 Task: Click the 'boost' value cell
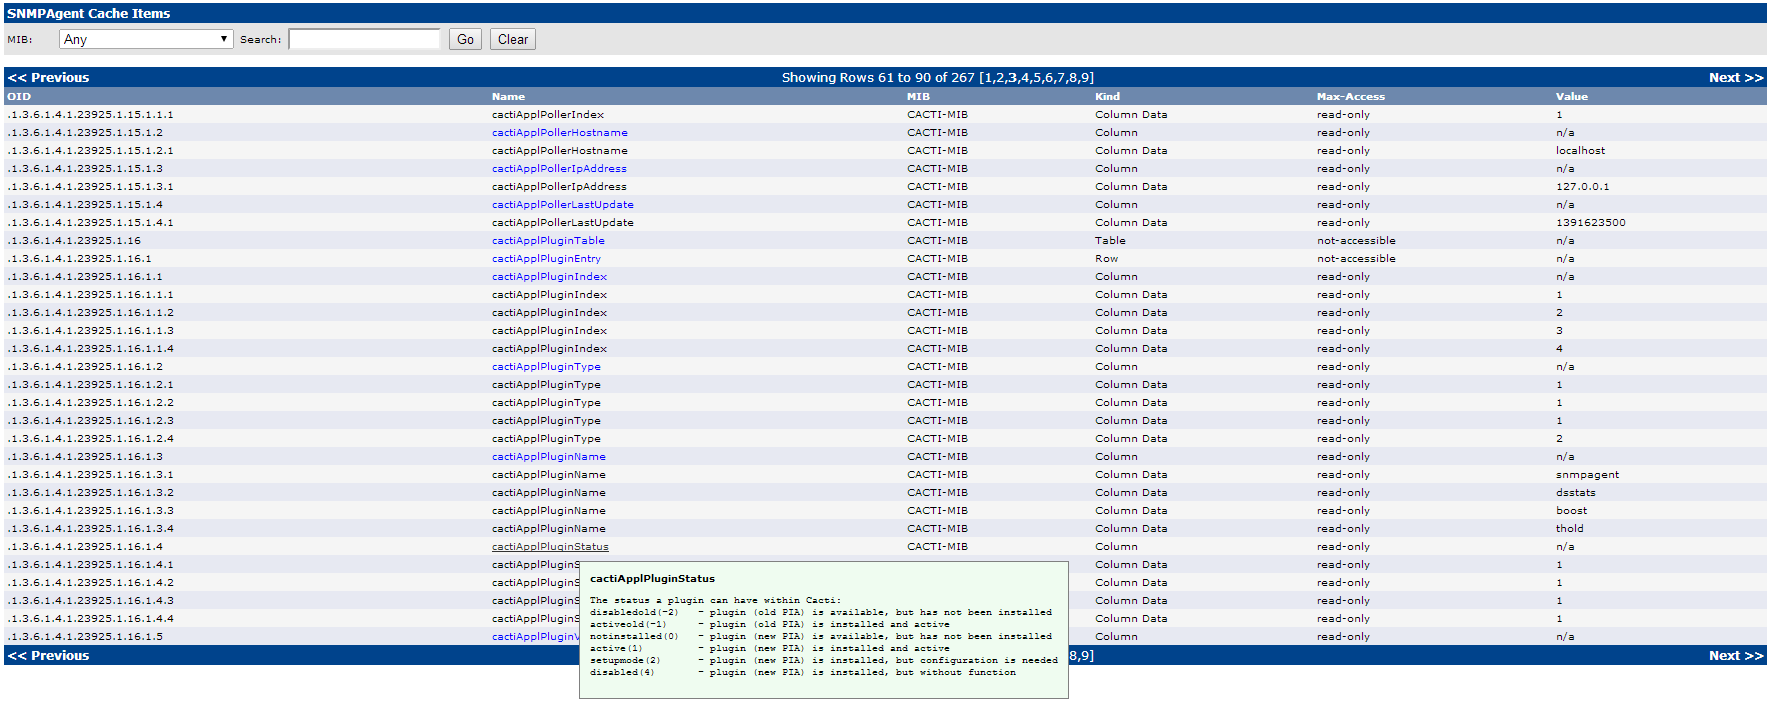click(x=1571, y=511)
